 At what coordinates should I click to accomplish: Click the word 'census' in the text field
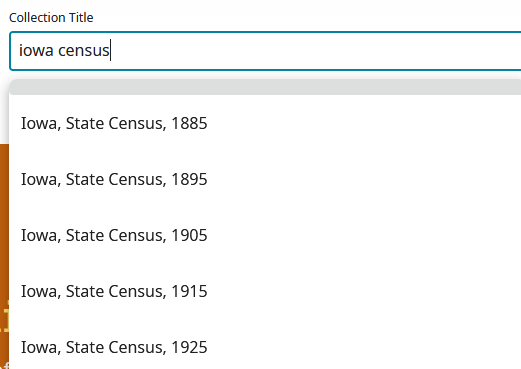[84, 51]
